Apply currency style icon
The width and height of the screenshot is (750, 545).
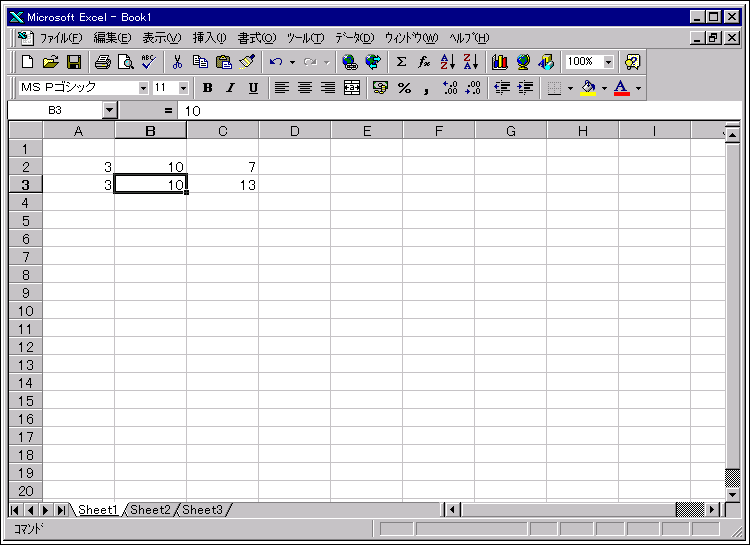tap(381, 88)
